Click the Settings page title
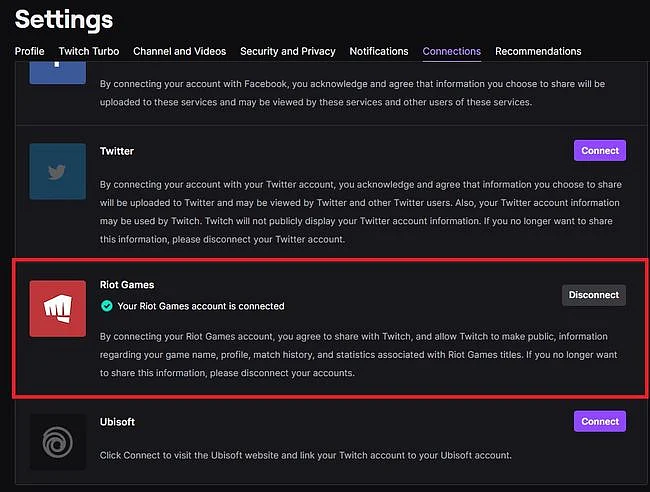 pyautogui.click(x=64, y=20)
